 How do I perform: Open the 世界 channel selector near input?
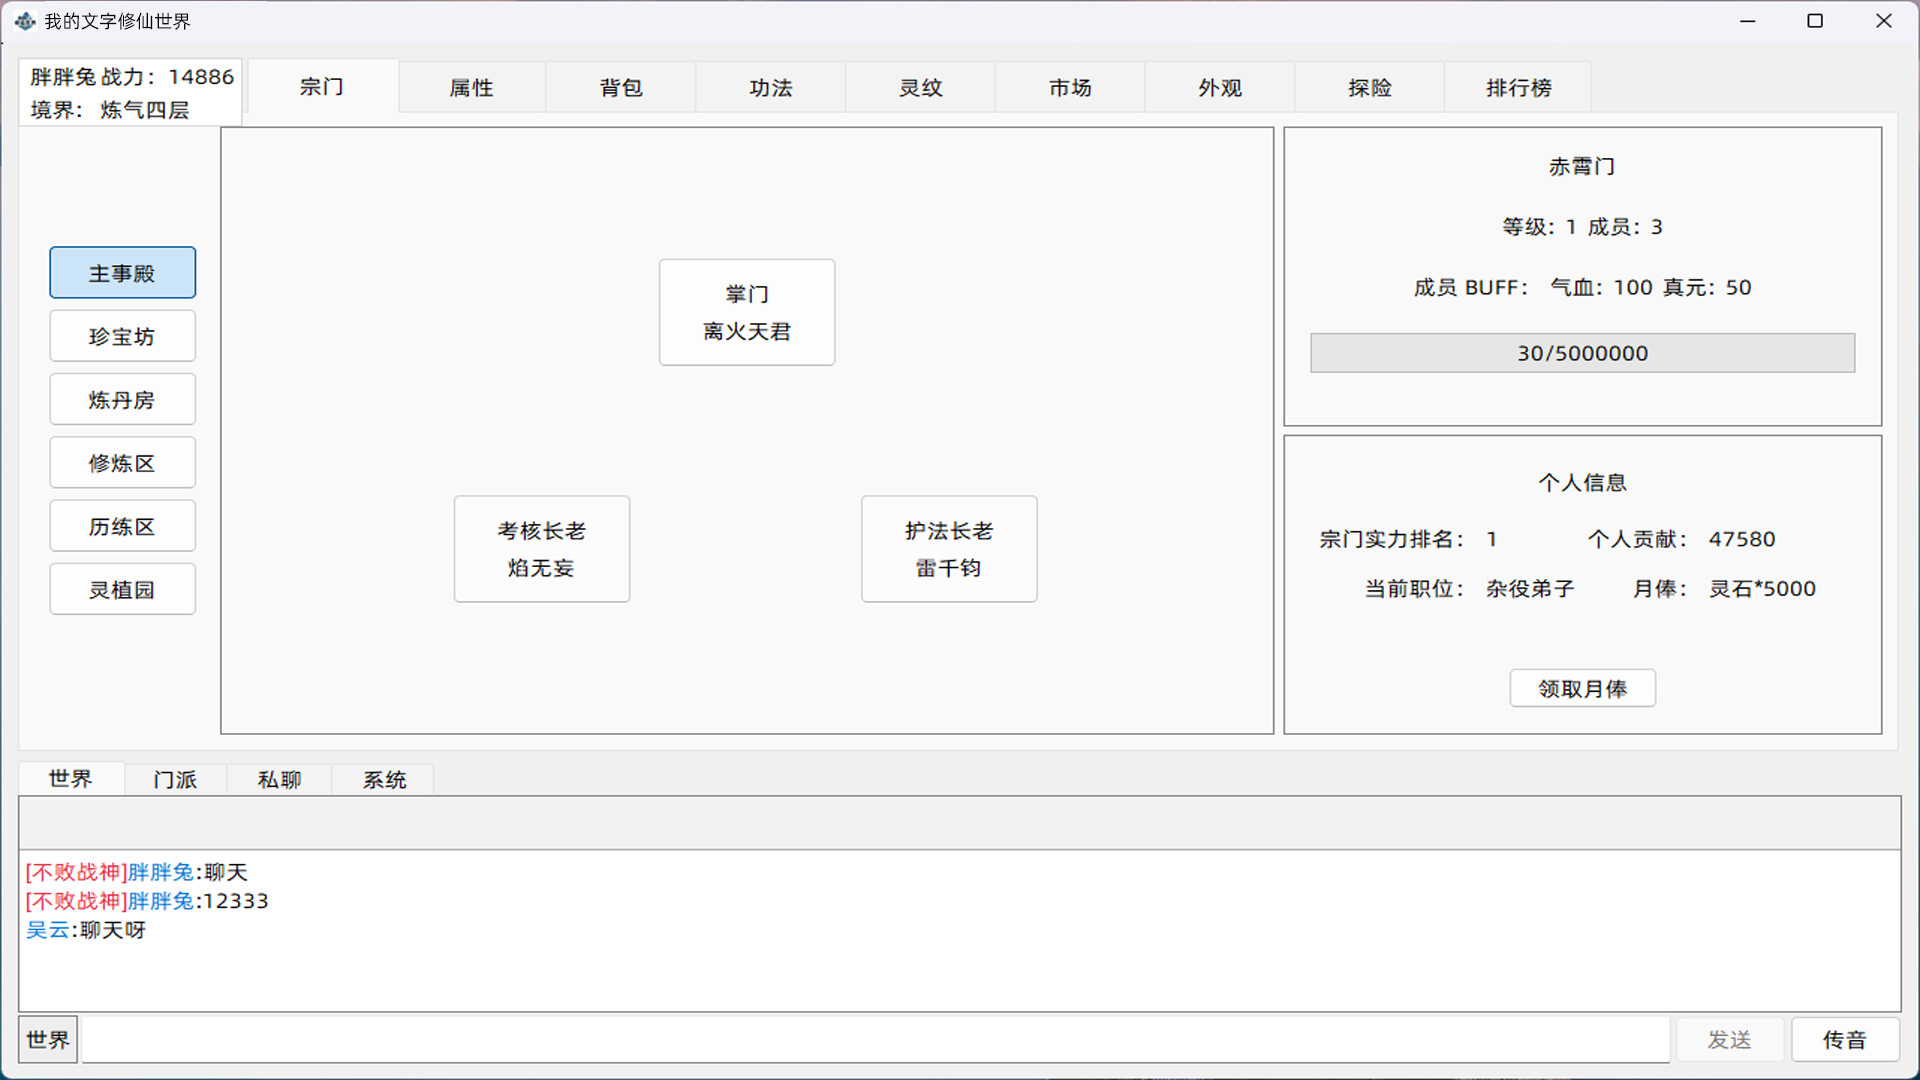47,1039
